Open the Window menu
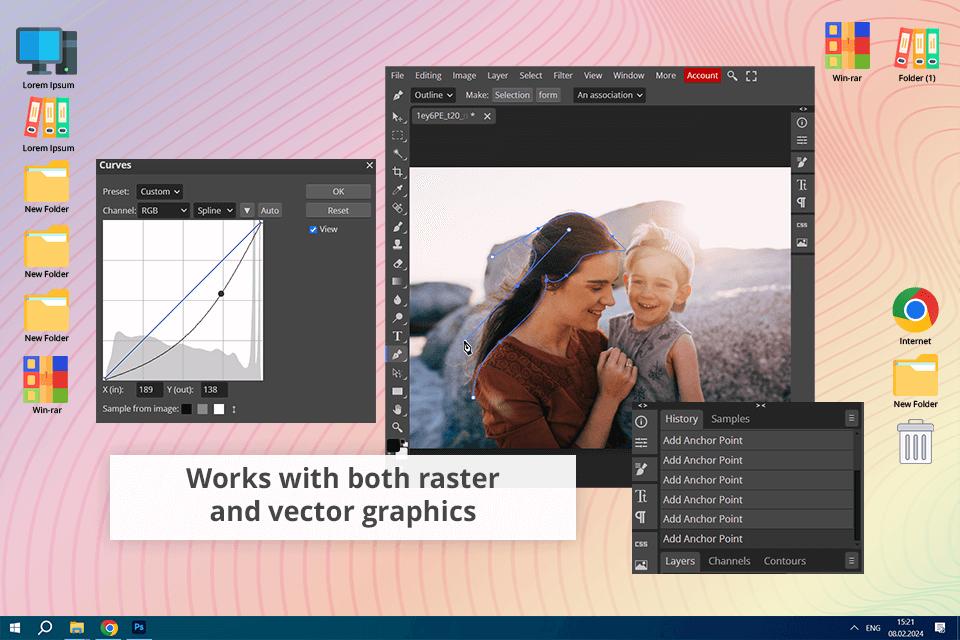960x640 pixels. [629, 75]
